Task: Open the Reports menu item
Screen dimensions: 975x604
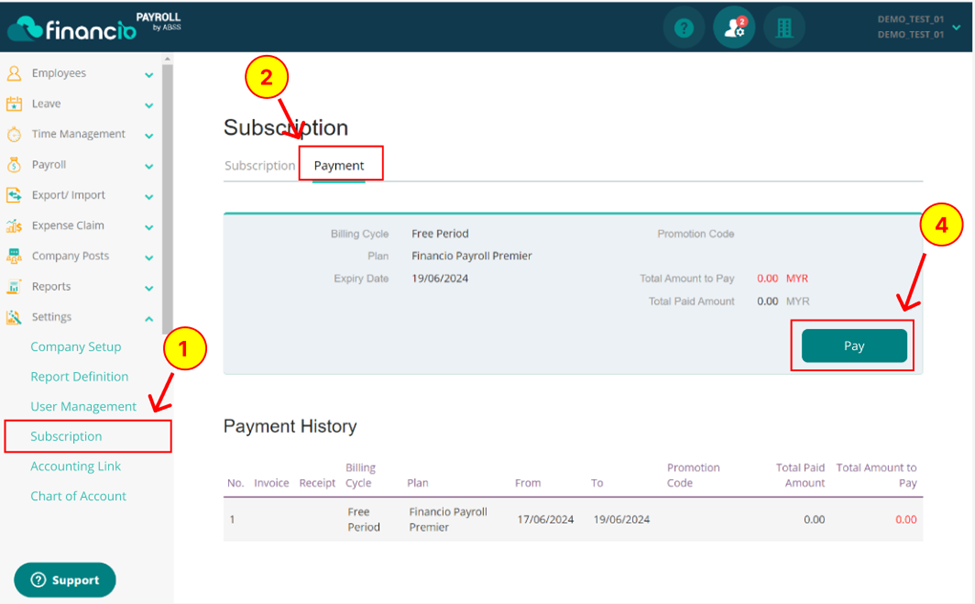Action: pyautogui.click(x=51, y=286)
